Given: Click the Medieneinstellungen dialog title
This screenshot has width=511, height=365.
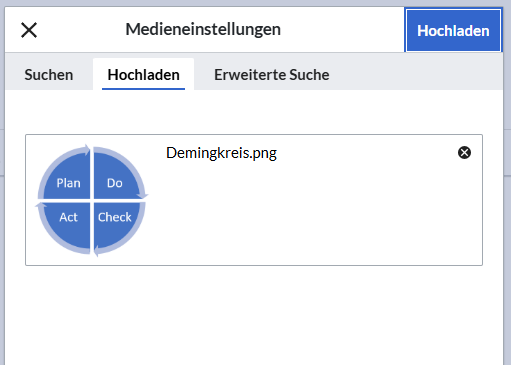Looking at the screenshot, I should [x=203, y=29].
